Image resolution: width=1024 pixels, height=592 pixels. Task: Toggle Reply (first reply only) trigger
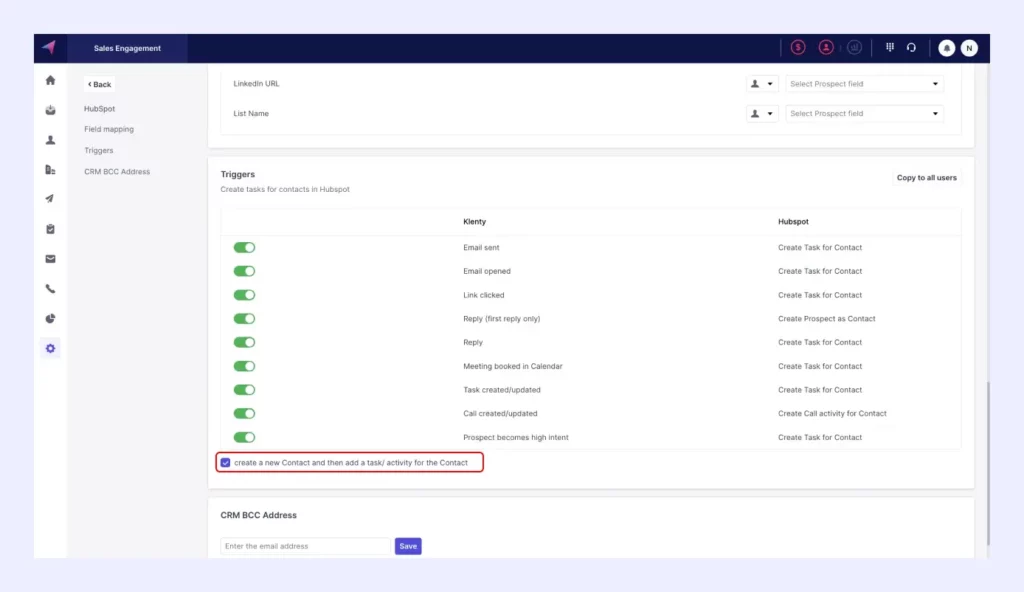coord(244,319)
